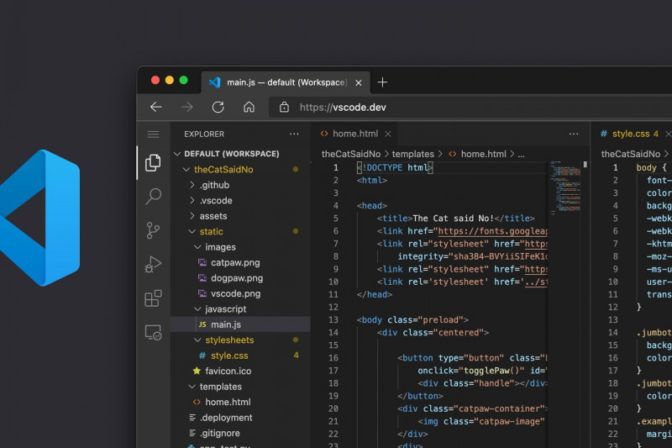Open the Remote Explorer icon
The image size is (672, 448).
coord(153,332)
